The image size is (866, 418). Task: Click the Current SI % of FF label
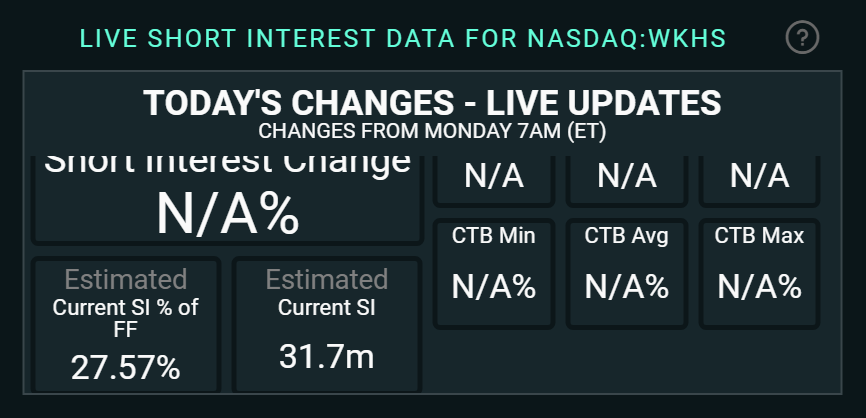126,318
